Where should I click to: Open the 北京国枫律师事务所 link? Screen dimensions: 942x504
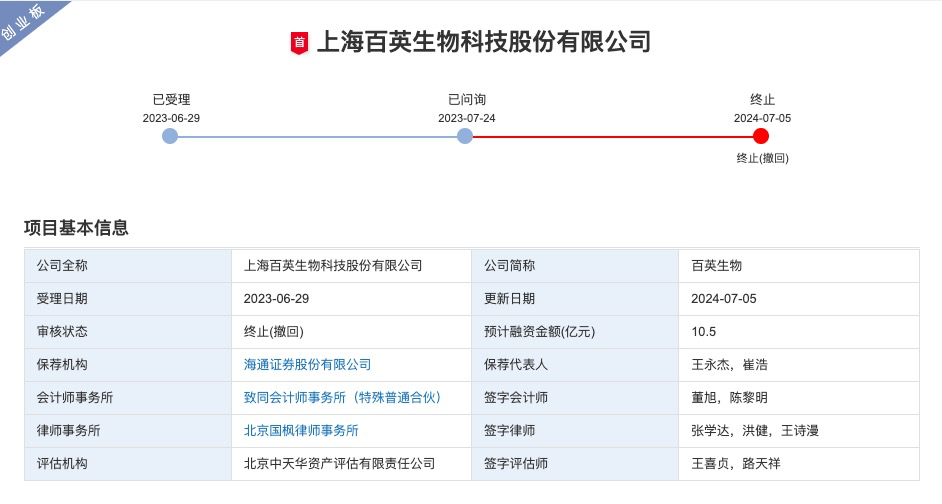coord(301,431)
